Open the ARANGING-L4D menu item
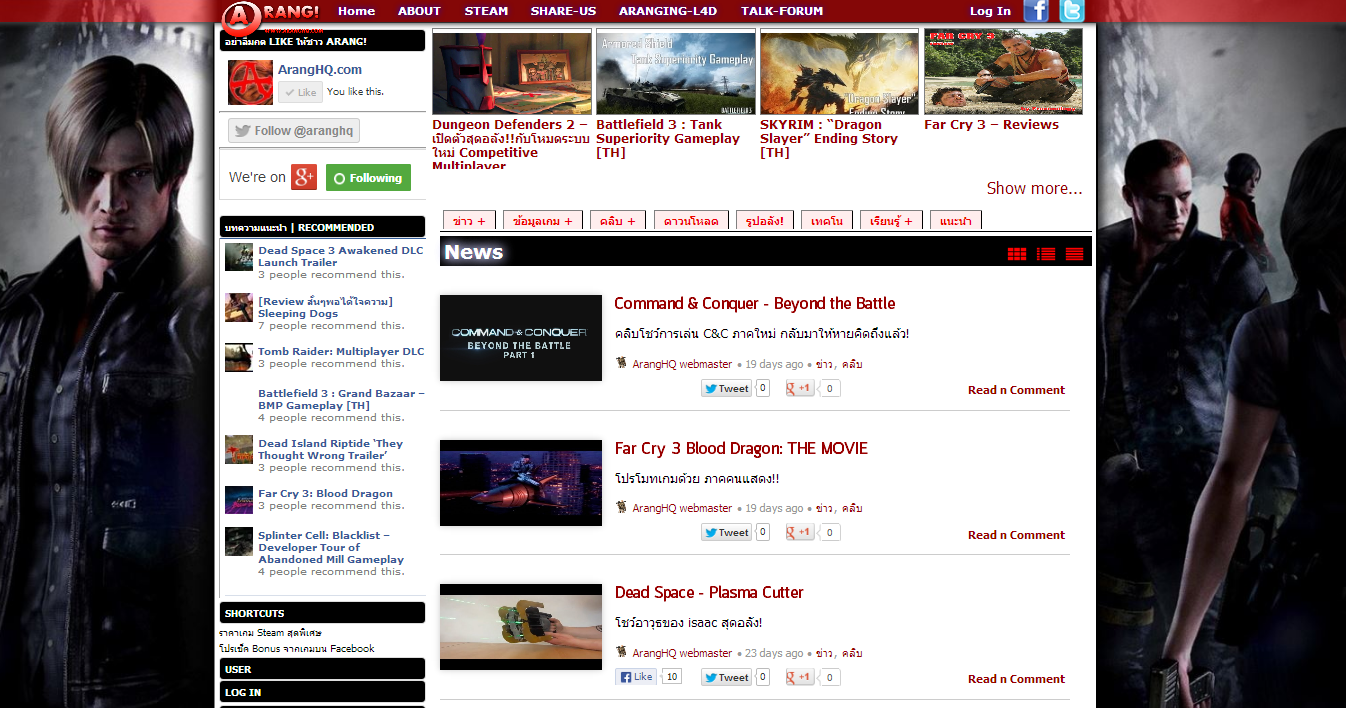Image resolution: width=1346 pixels, height=708 pixels. (668, 11)
